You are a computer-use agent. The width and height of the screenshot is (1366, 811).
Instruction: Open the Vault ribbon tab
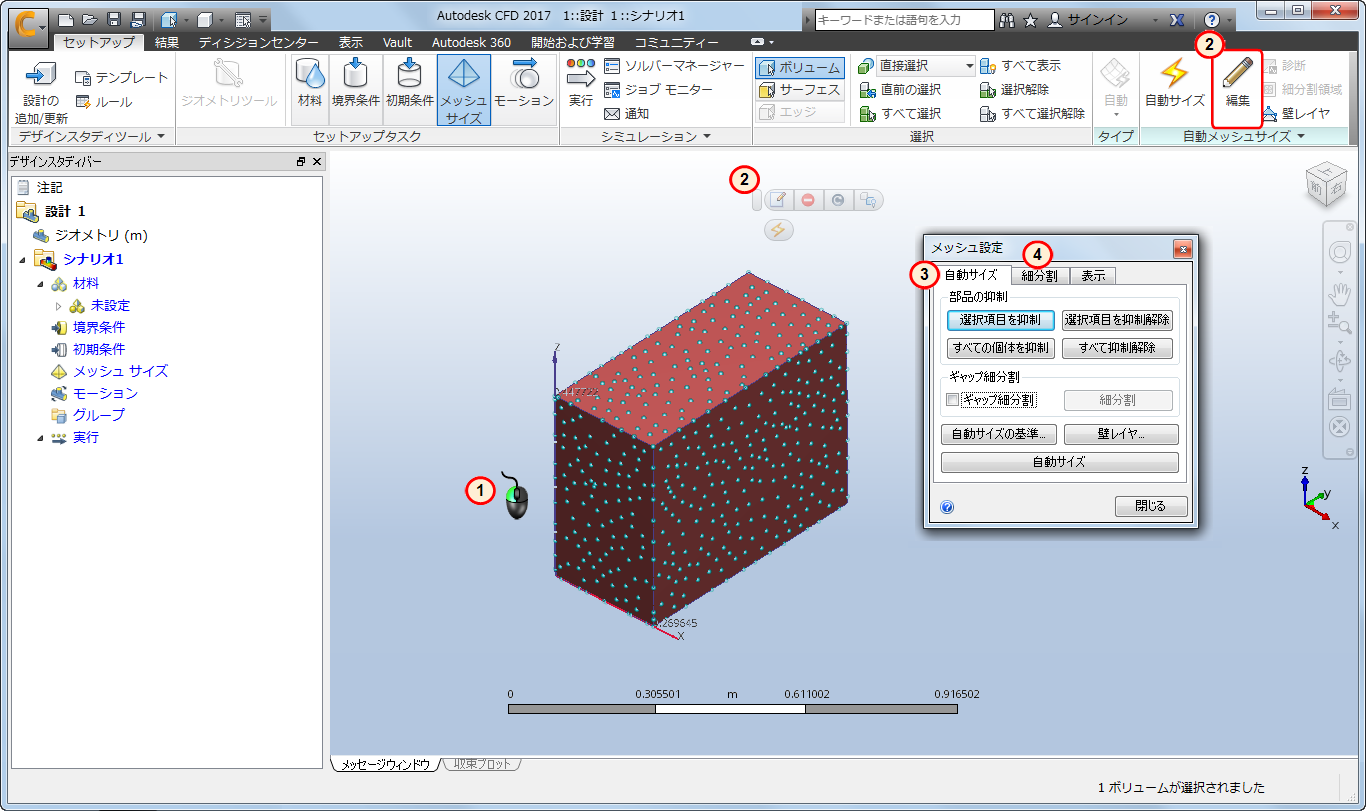397,43
